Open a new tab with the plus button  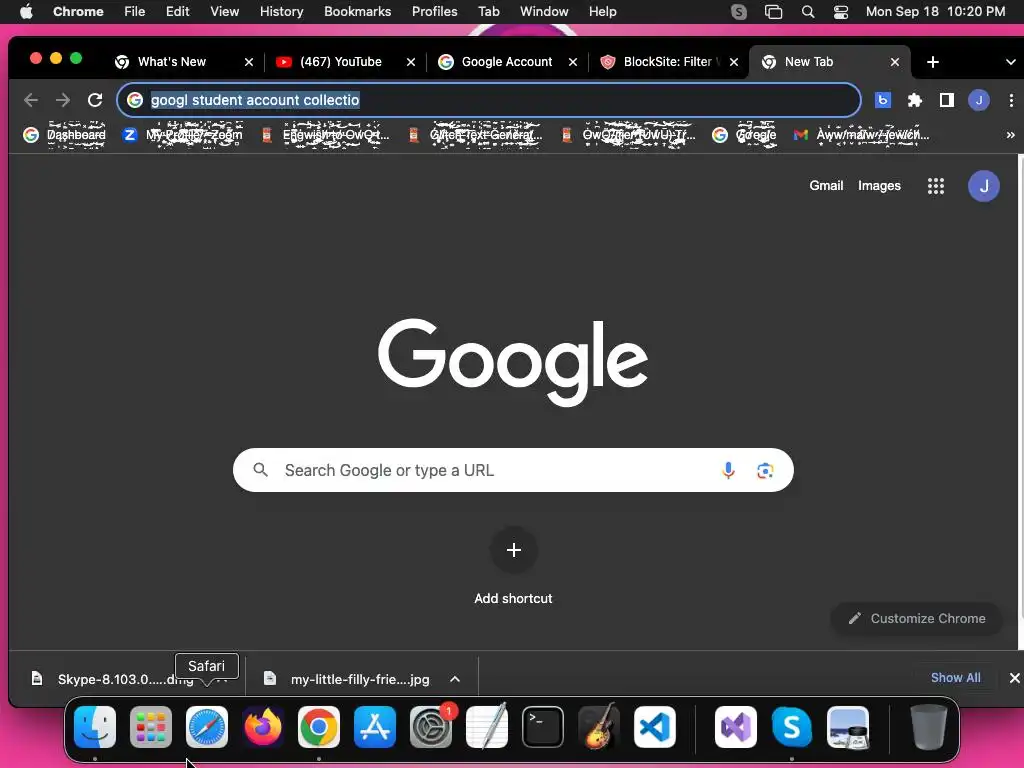pyautogui.click(x=933, y=62)
